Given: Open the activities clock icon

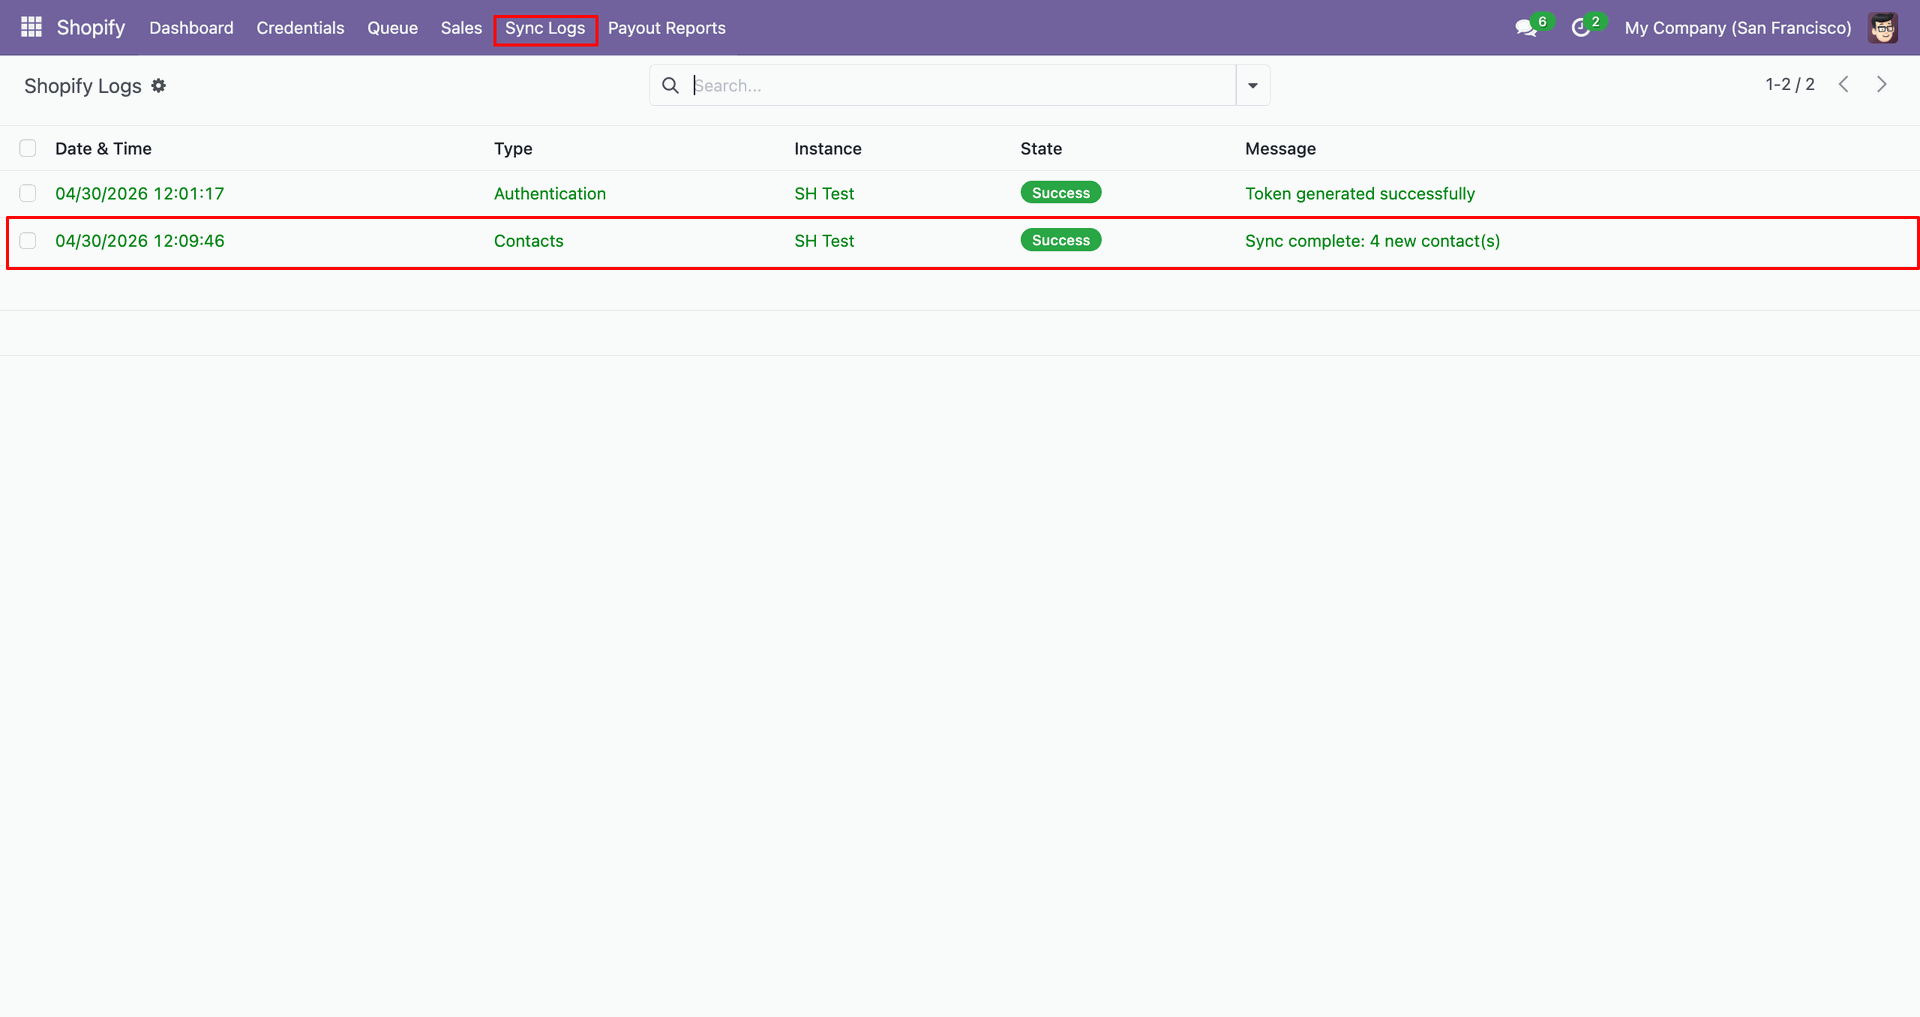Looking at the screenshot, I should point(1581,28).
